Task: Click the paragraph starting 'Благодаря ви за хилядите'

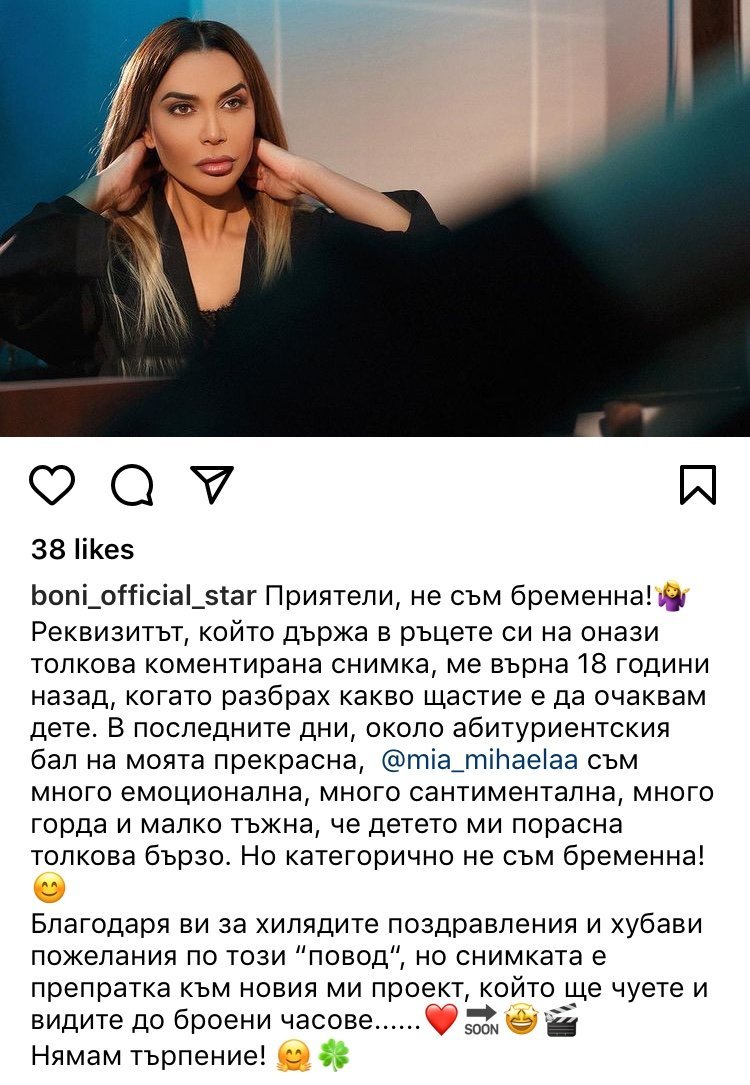Action: click(371, 972)
